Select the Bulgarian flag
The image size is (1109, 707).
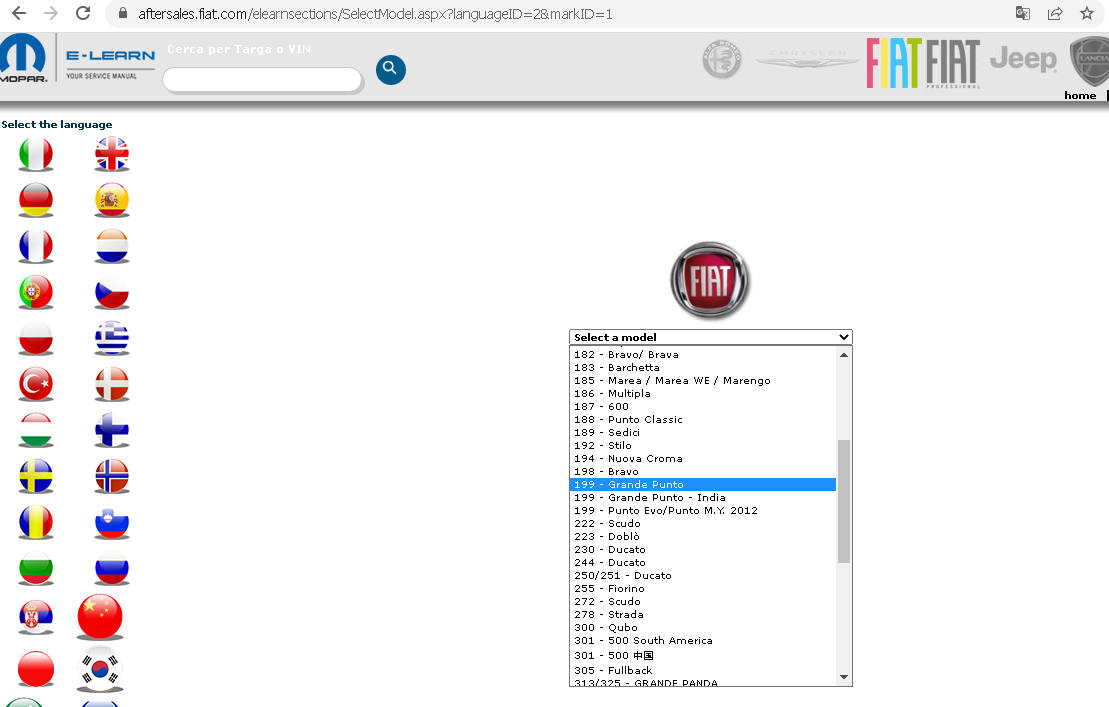[x=36, y=568]
